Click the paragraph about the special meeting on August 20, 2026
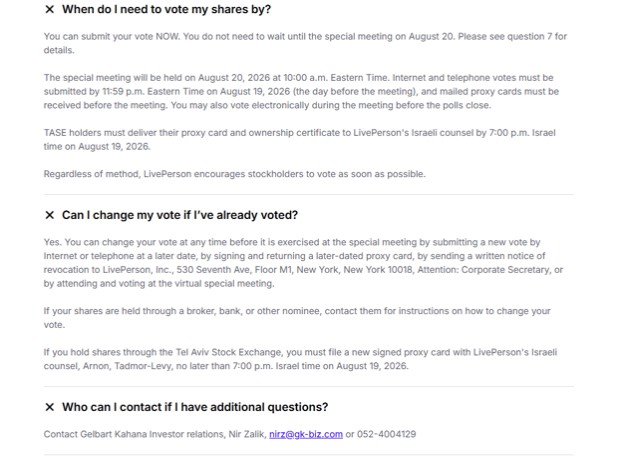 [x=301, y=92]
